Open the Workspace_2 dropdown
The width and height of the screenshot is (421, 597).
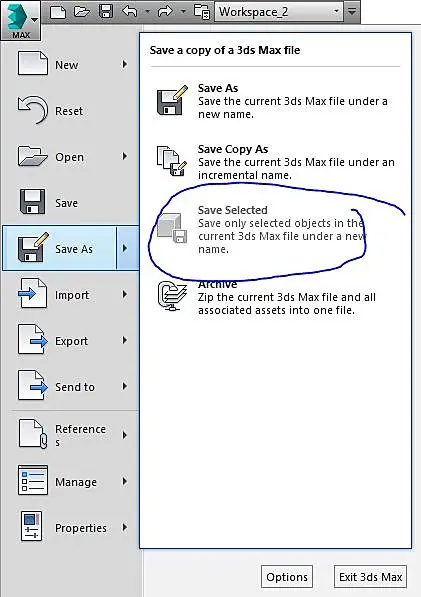279,12
